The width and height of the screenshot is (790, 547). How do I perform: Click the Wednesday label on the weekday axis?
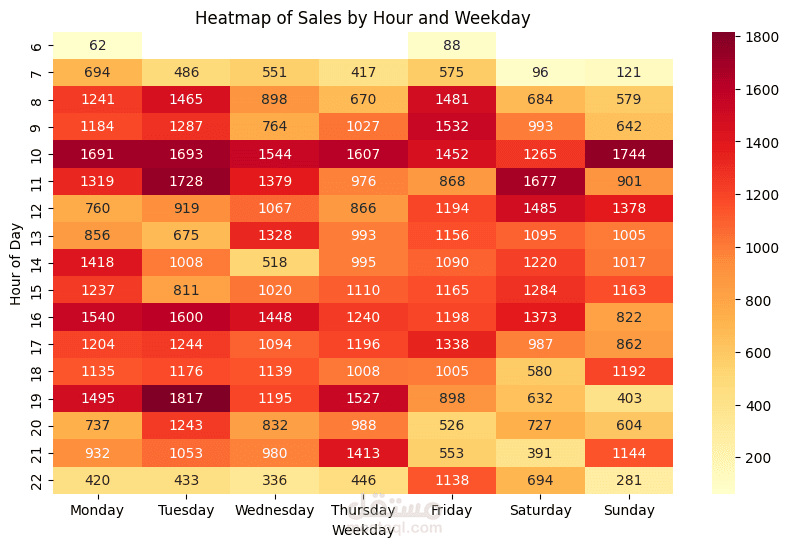[275, 510]
